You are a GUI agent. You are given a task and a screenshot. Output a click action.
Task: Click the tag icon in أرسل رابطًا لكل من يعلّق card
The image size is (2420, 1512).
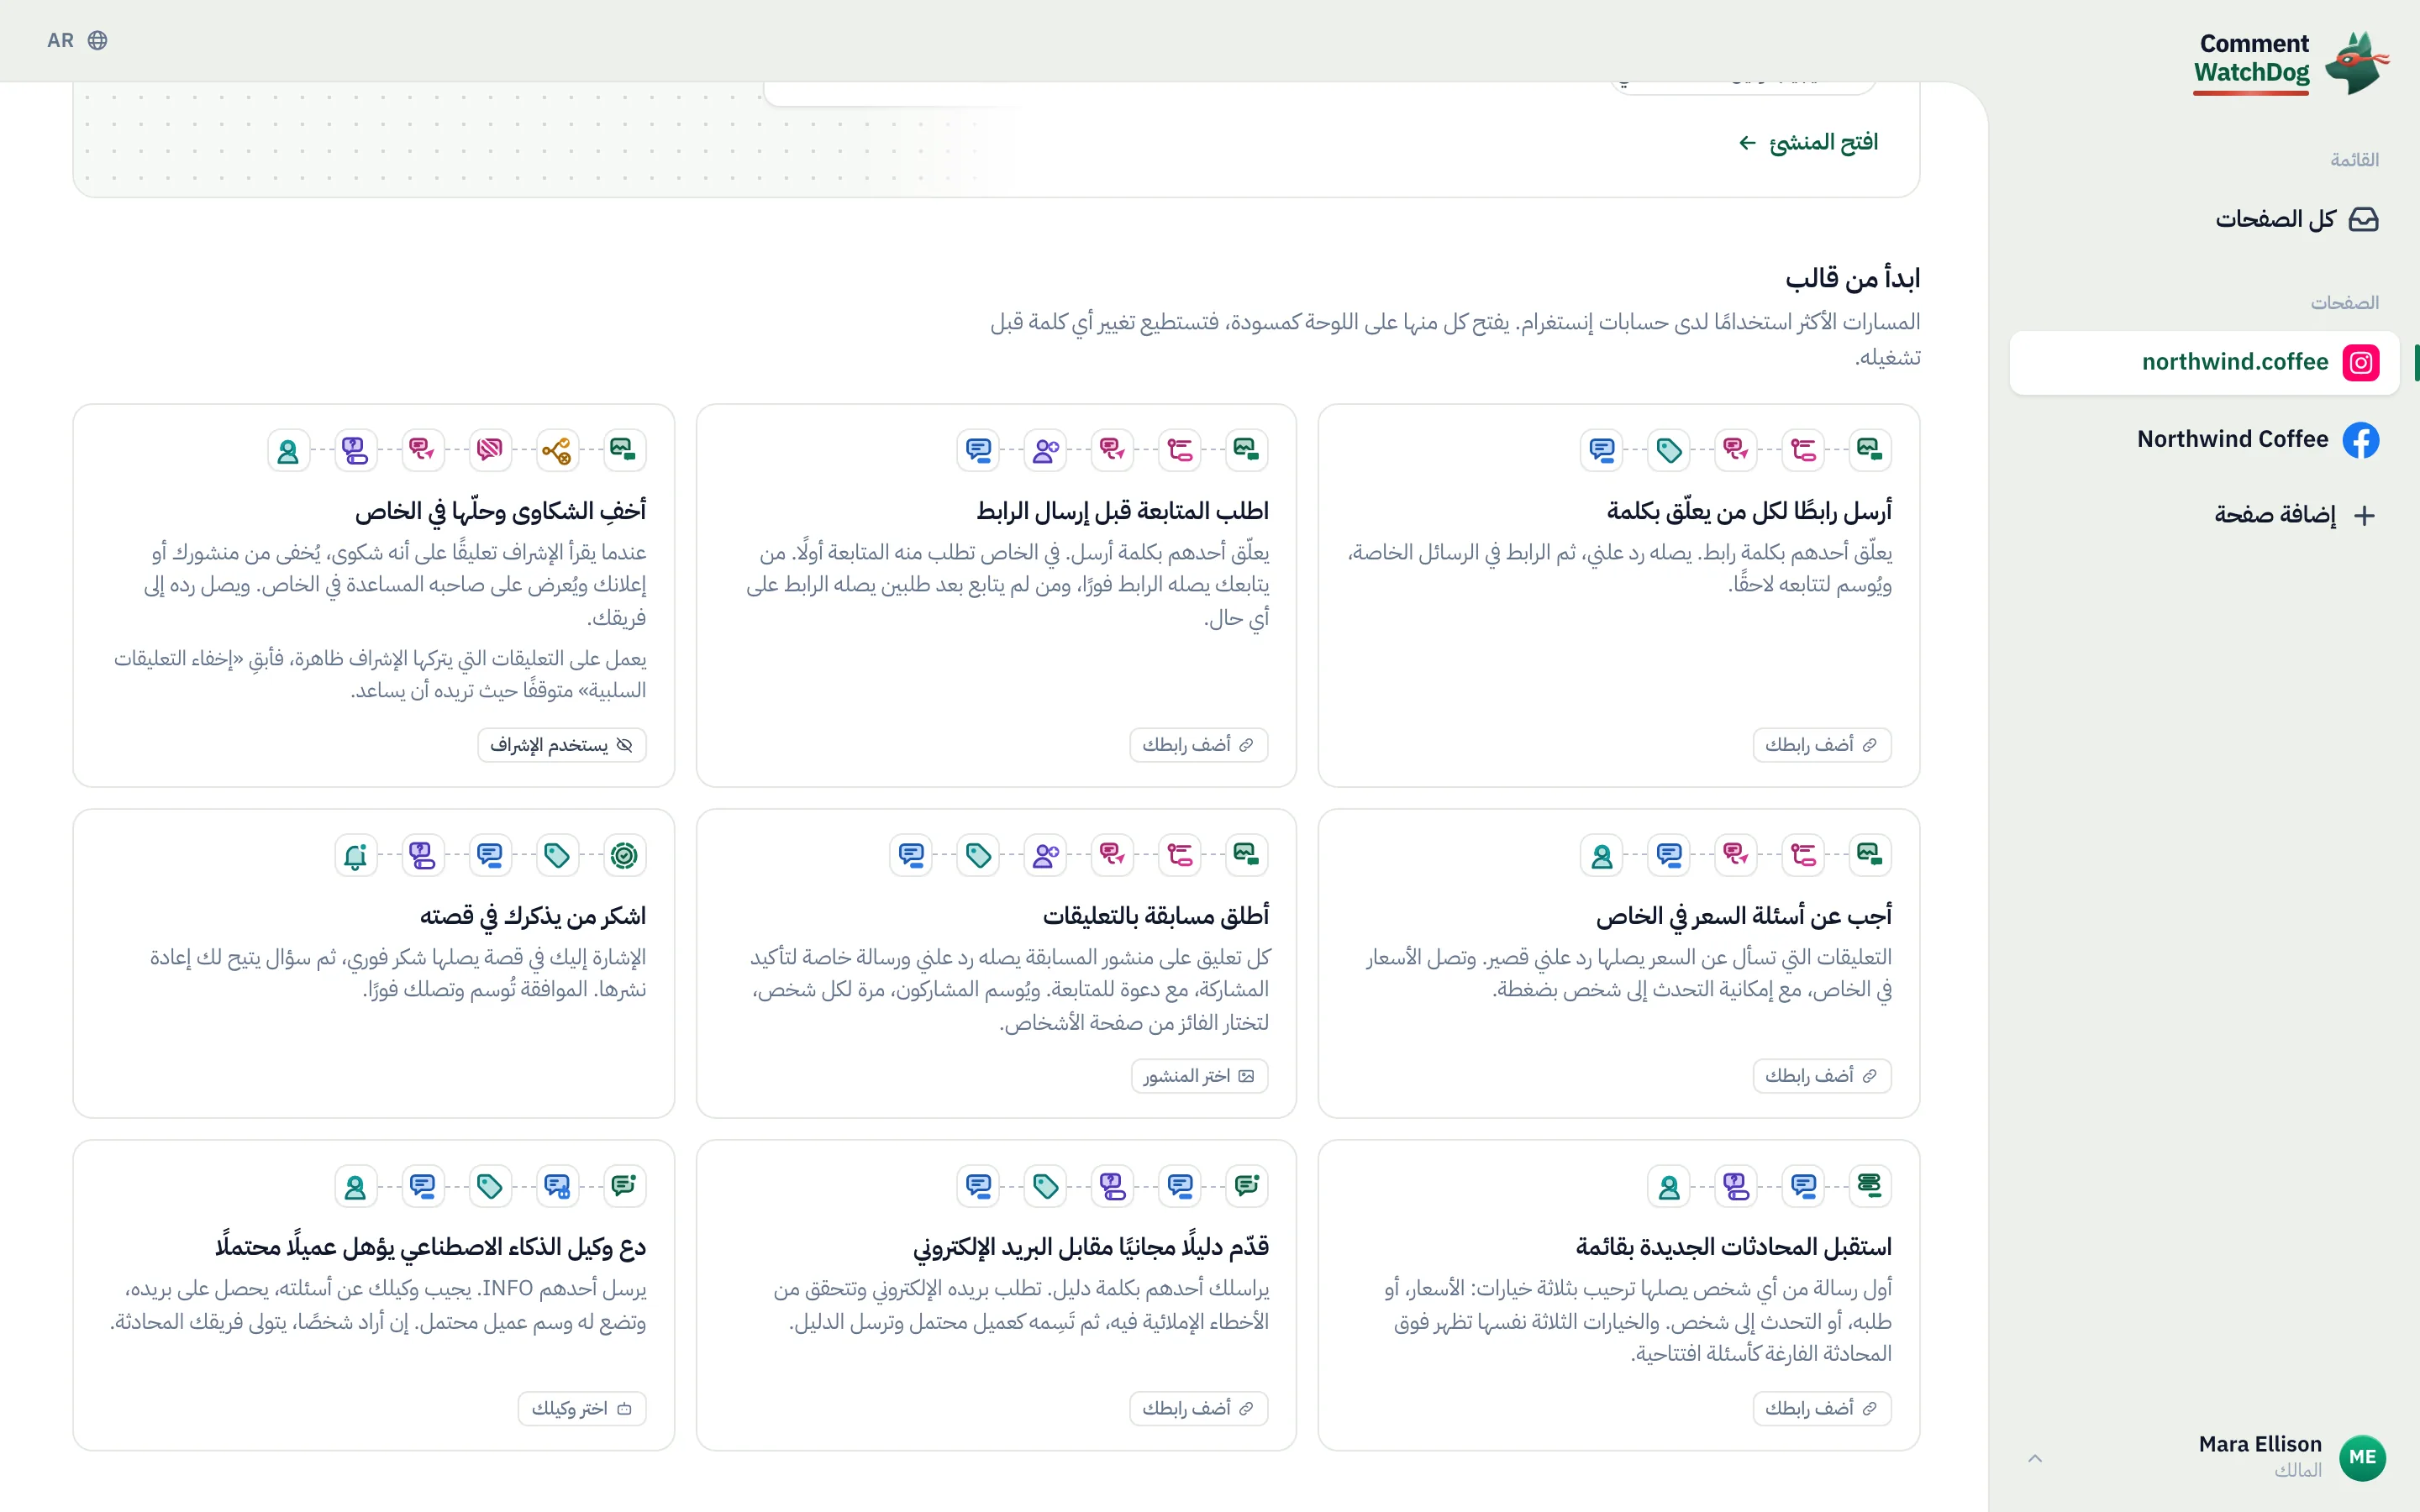pyautogui.click(x=1669, y=450)
